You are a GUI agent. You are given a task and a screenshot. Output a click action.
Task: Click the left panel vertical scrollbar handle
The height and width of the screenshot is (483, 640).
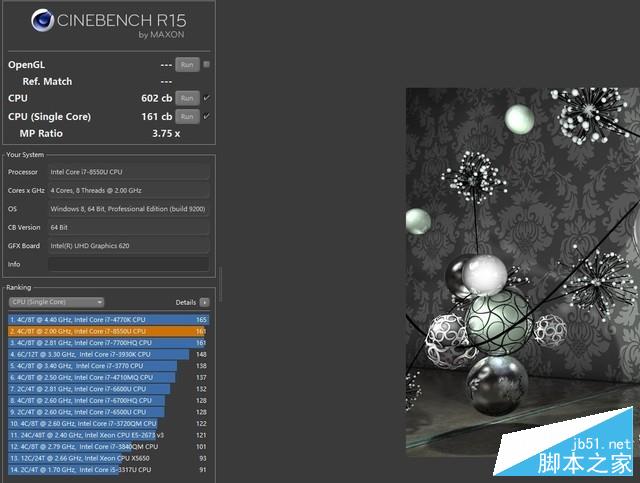221,285
